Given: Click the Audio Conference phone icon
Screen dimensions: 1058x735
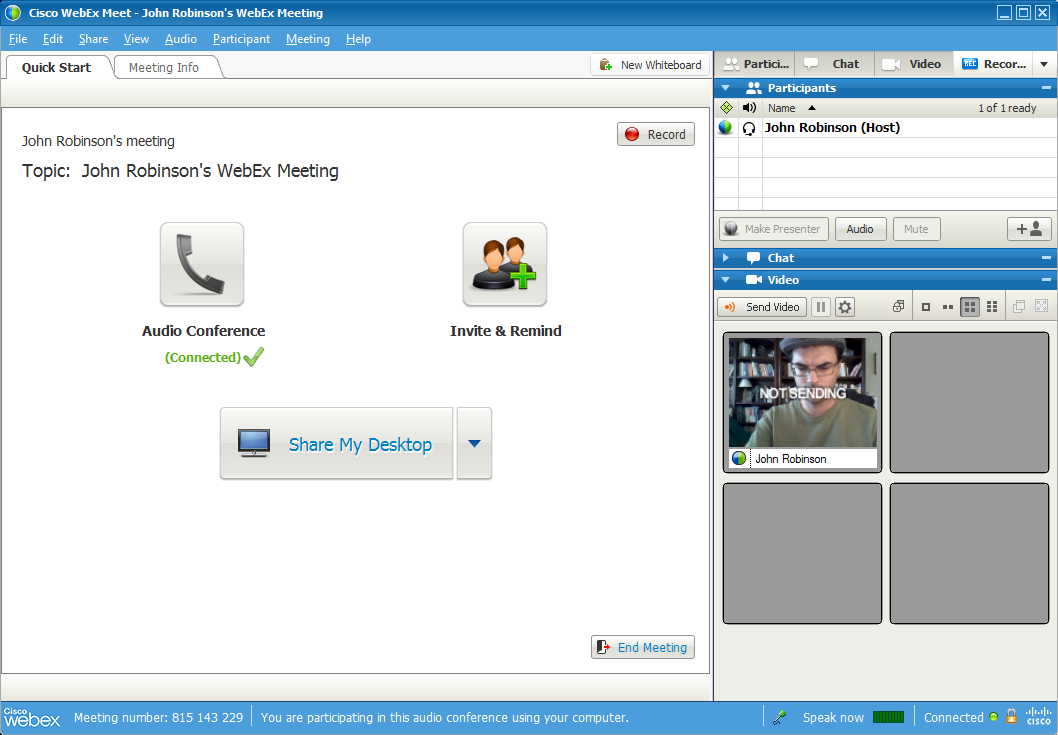Looking at the screenshot, I should click(201, 264).
